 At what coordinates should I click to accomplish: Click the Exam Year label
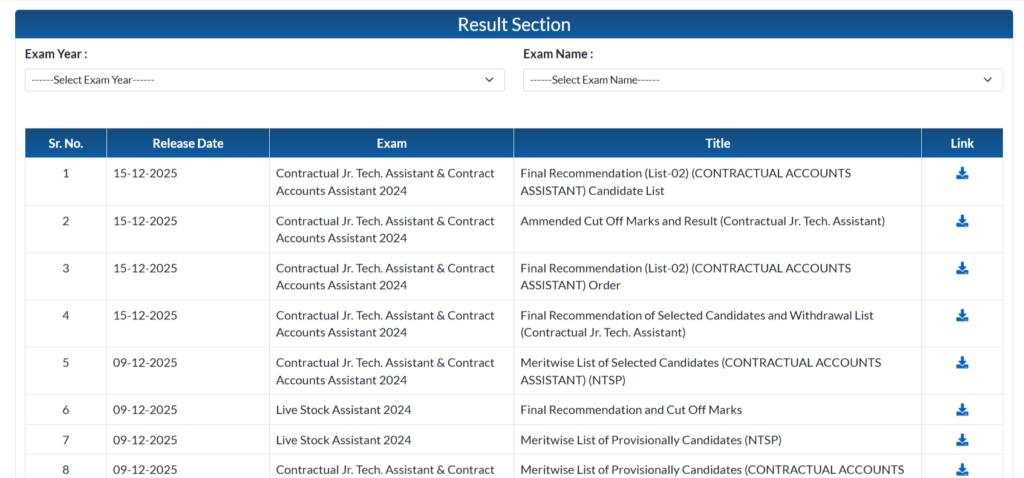(56, 54)
